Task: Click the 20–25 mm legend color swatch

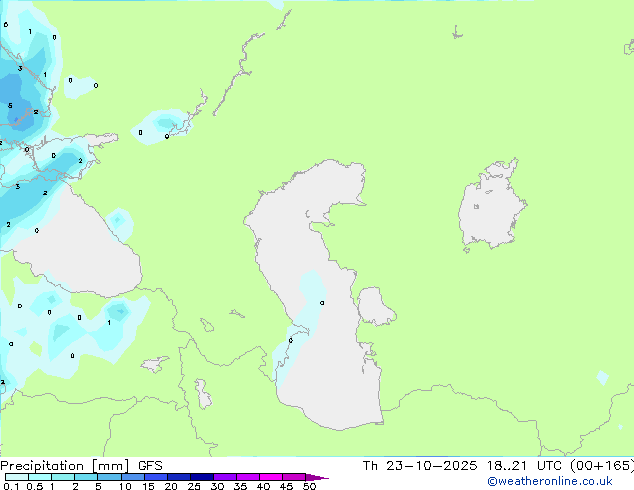Action: [178, 477]
